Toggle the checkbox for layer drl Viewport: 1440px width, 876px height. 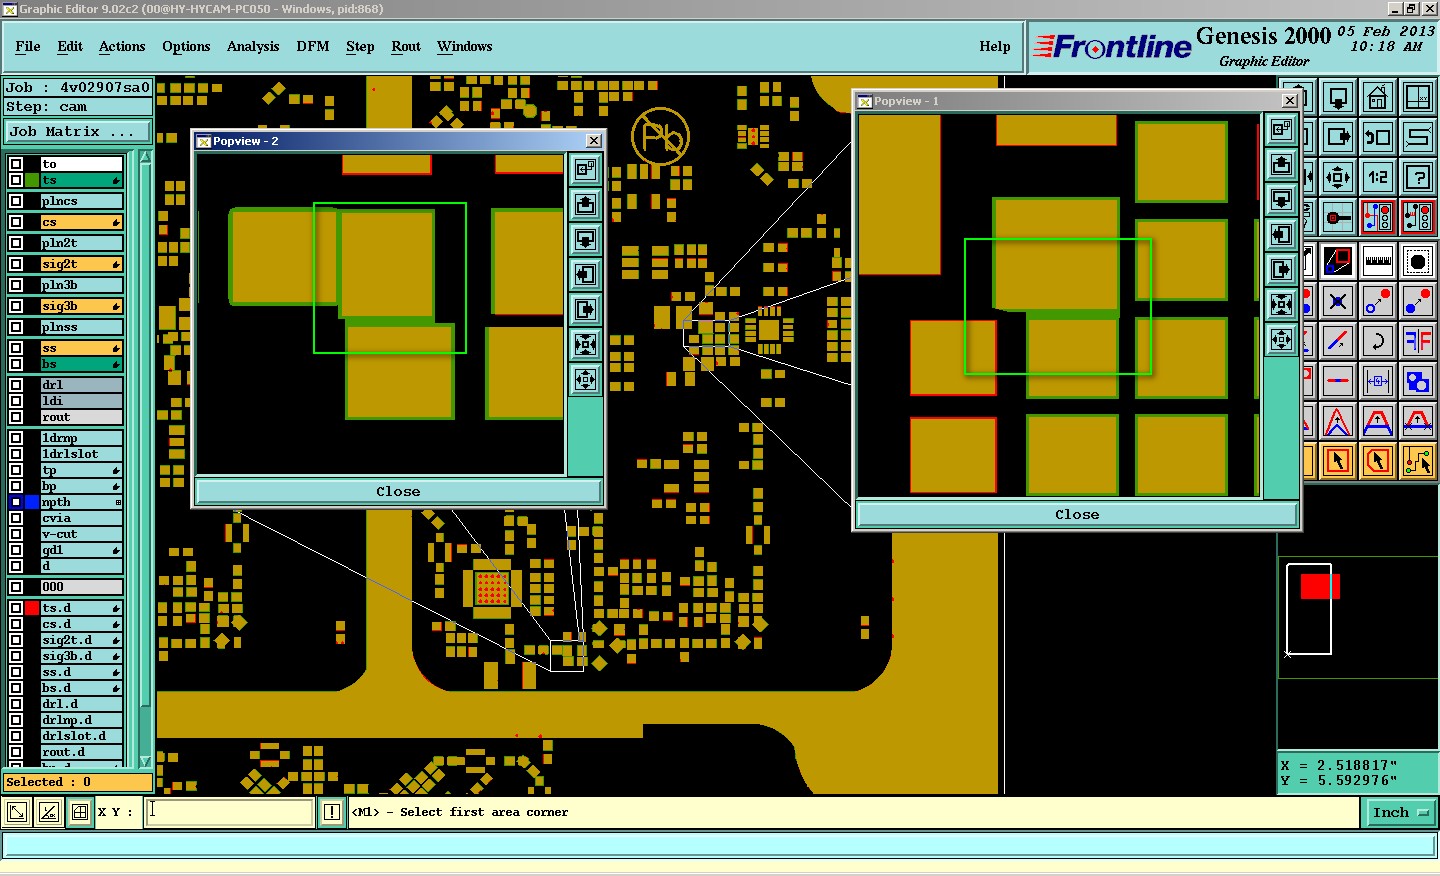click(16, 385)
